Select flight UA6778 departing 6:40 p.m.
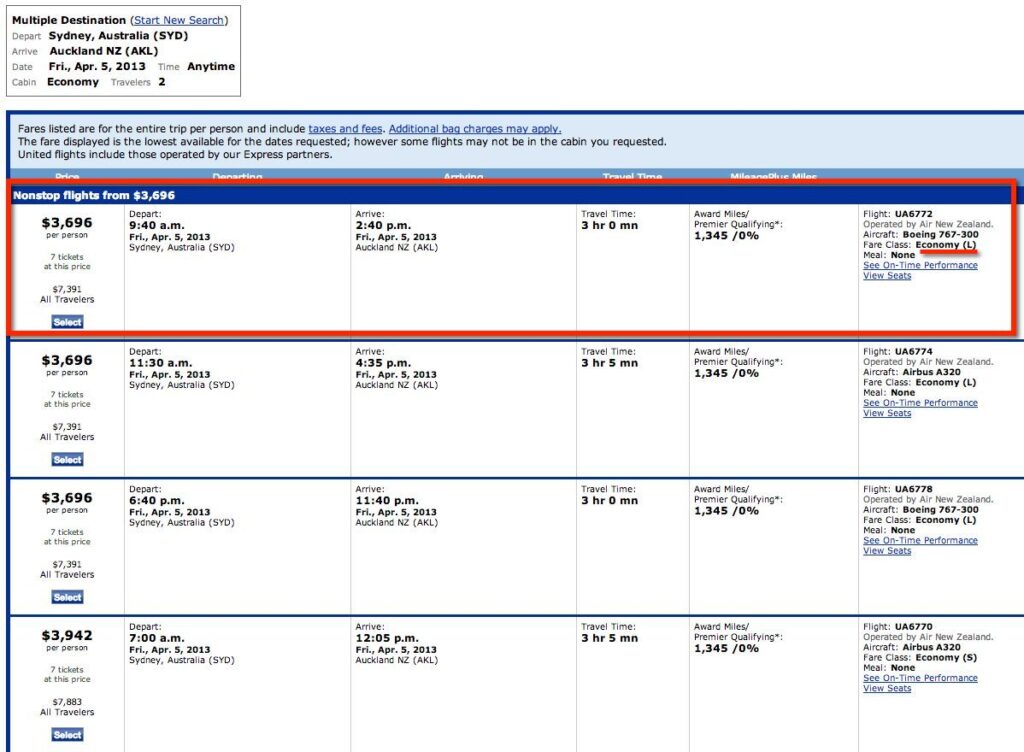Screen dimensions: 1024x752 pyautogui.click(x=67, y=597)
